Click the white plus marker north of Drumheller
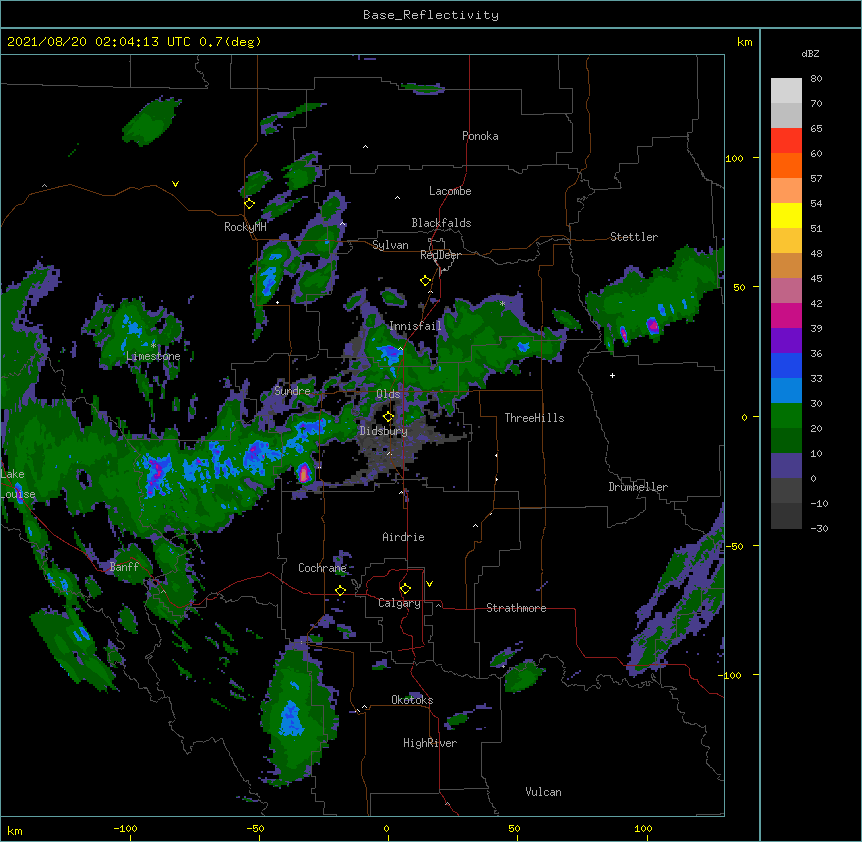 (612, 375)
